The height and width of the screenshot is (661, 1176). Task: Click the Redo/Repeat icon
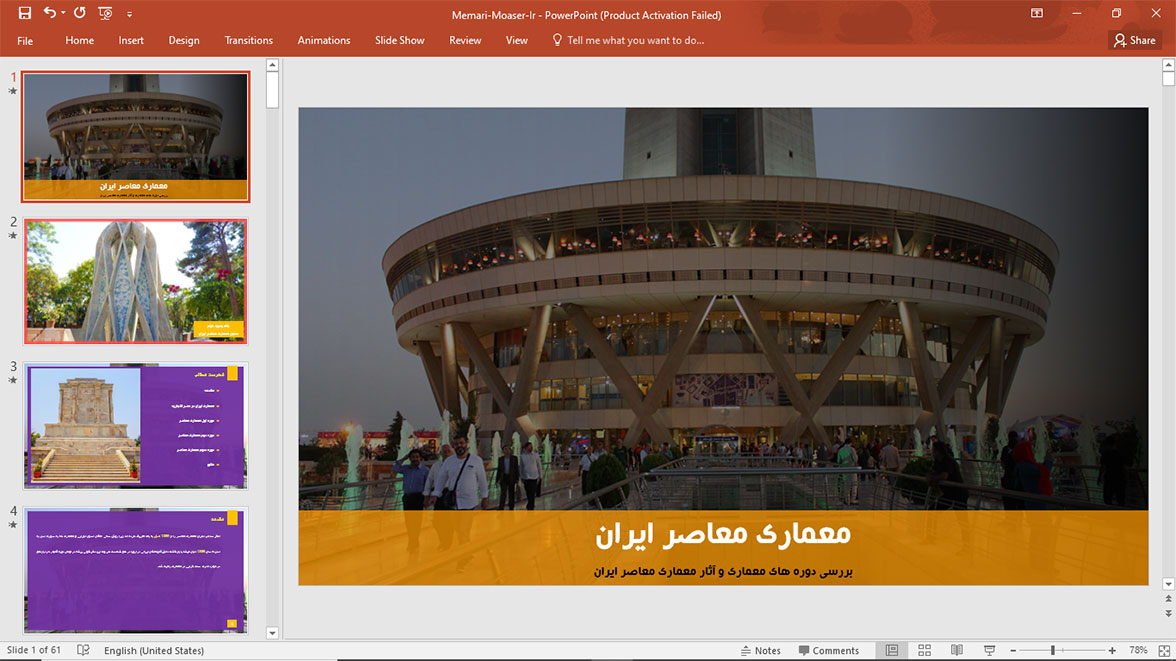click(80, 14)
